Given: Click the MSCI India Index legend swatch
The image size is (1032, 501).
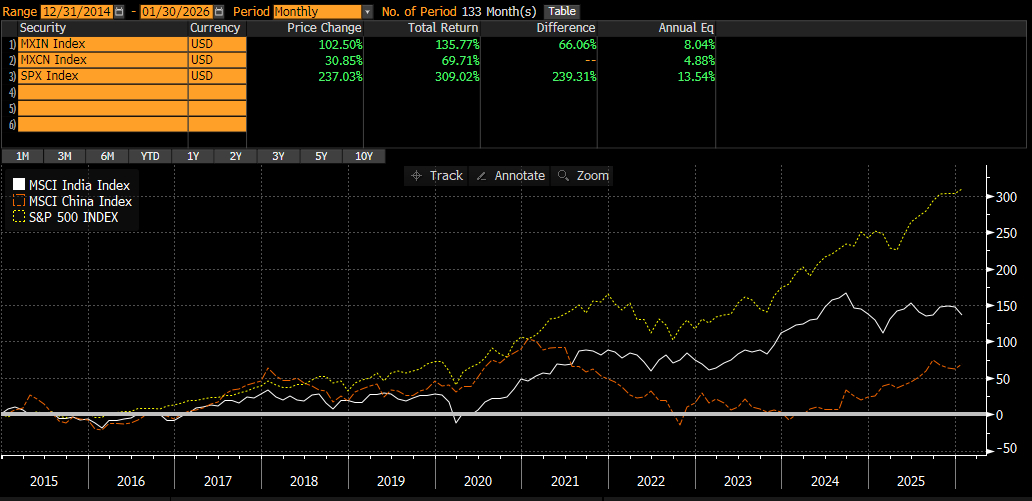Looking at the screenshot, I should point(19,185).
